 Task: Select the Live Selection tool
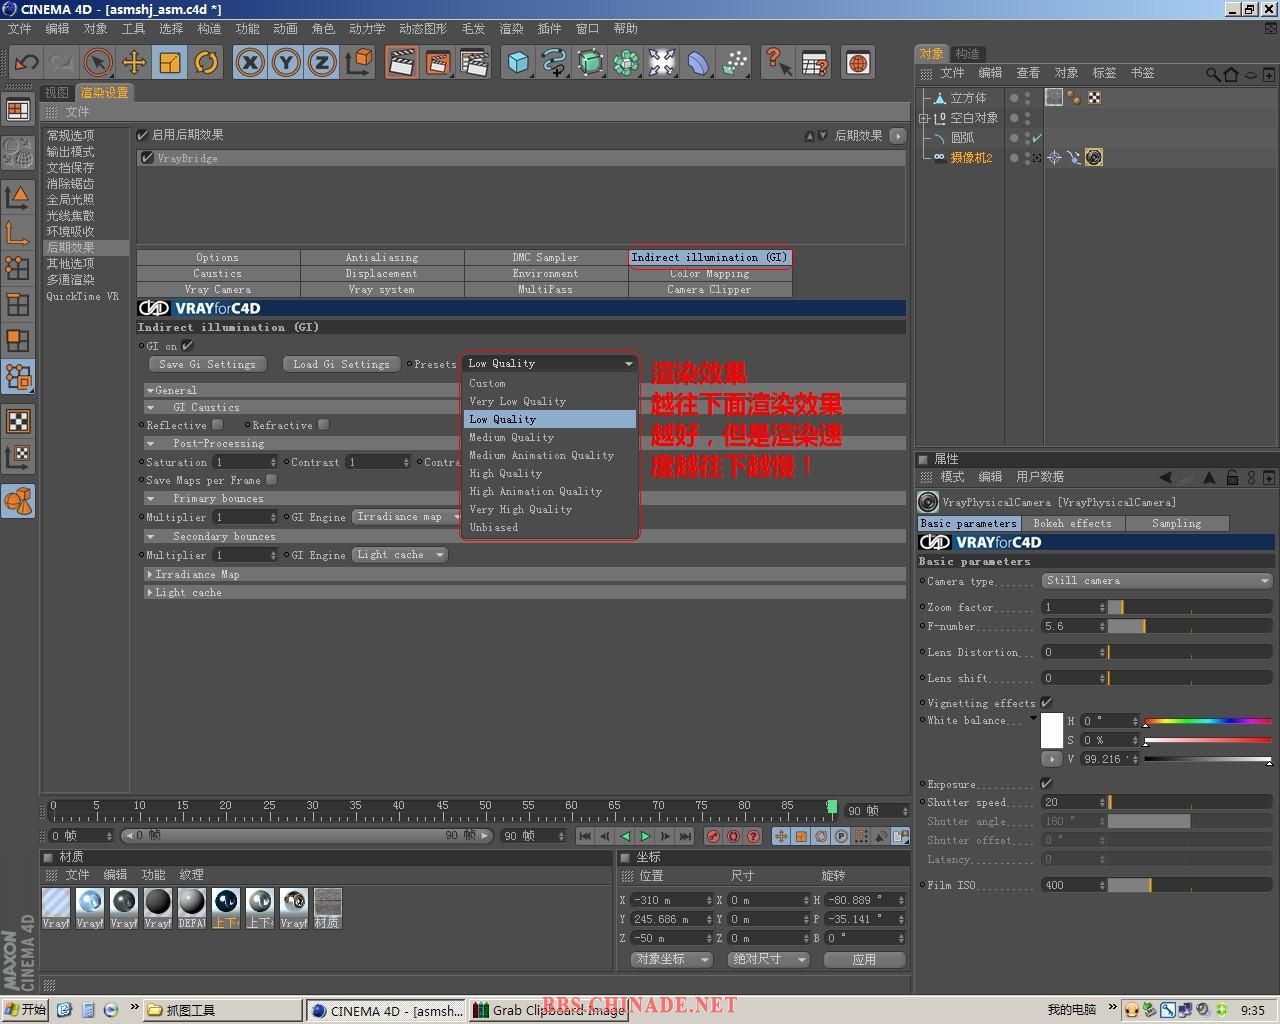coord(98,63)
